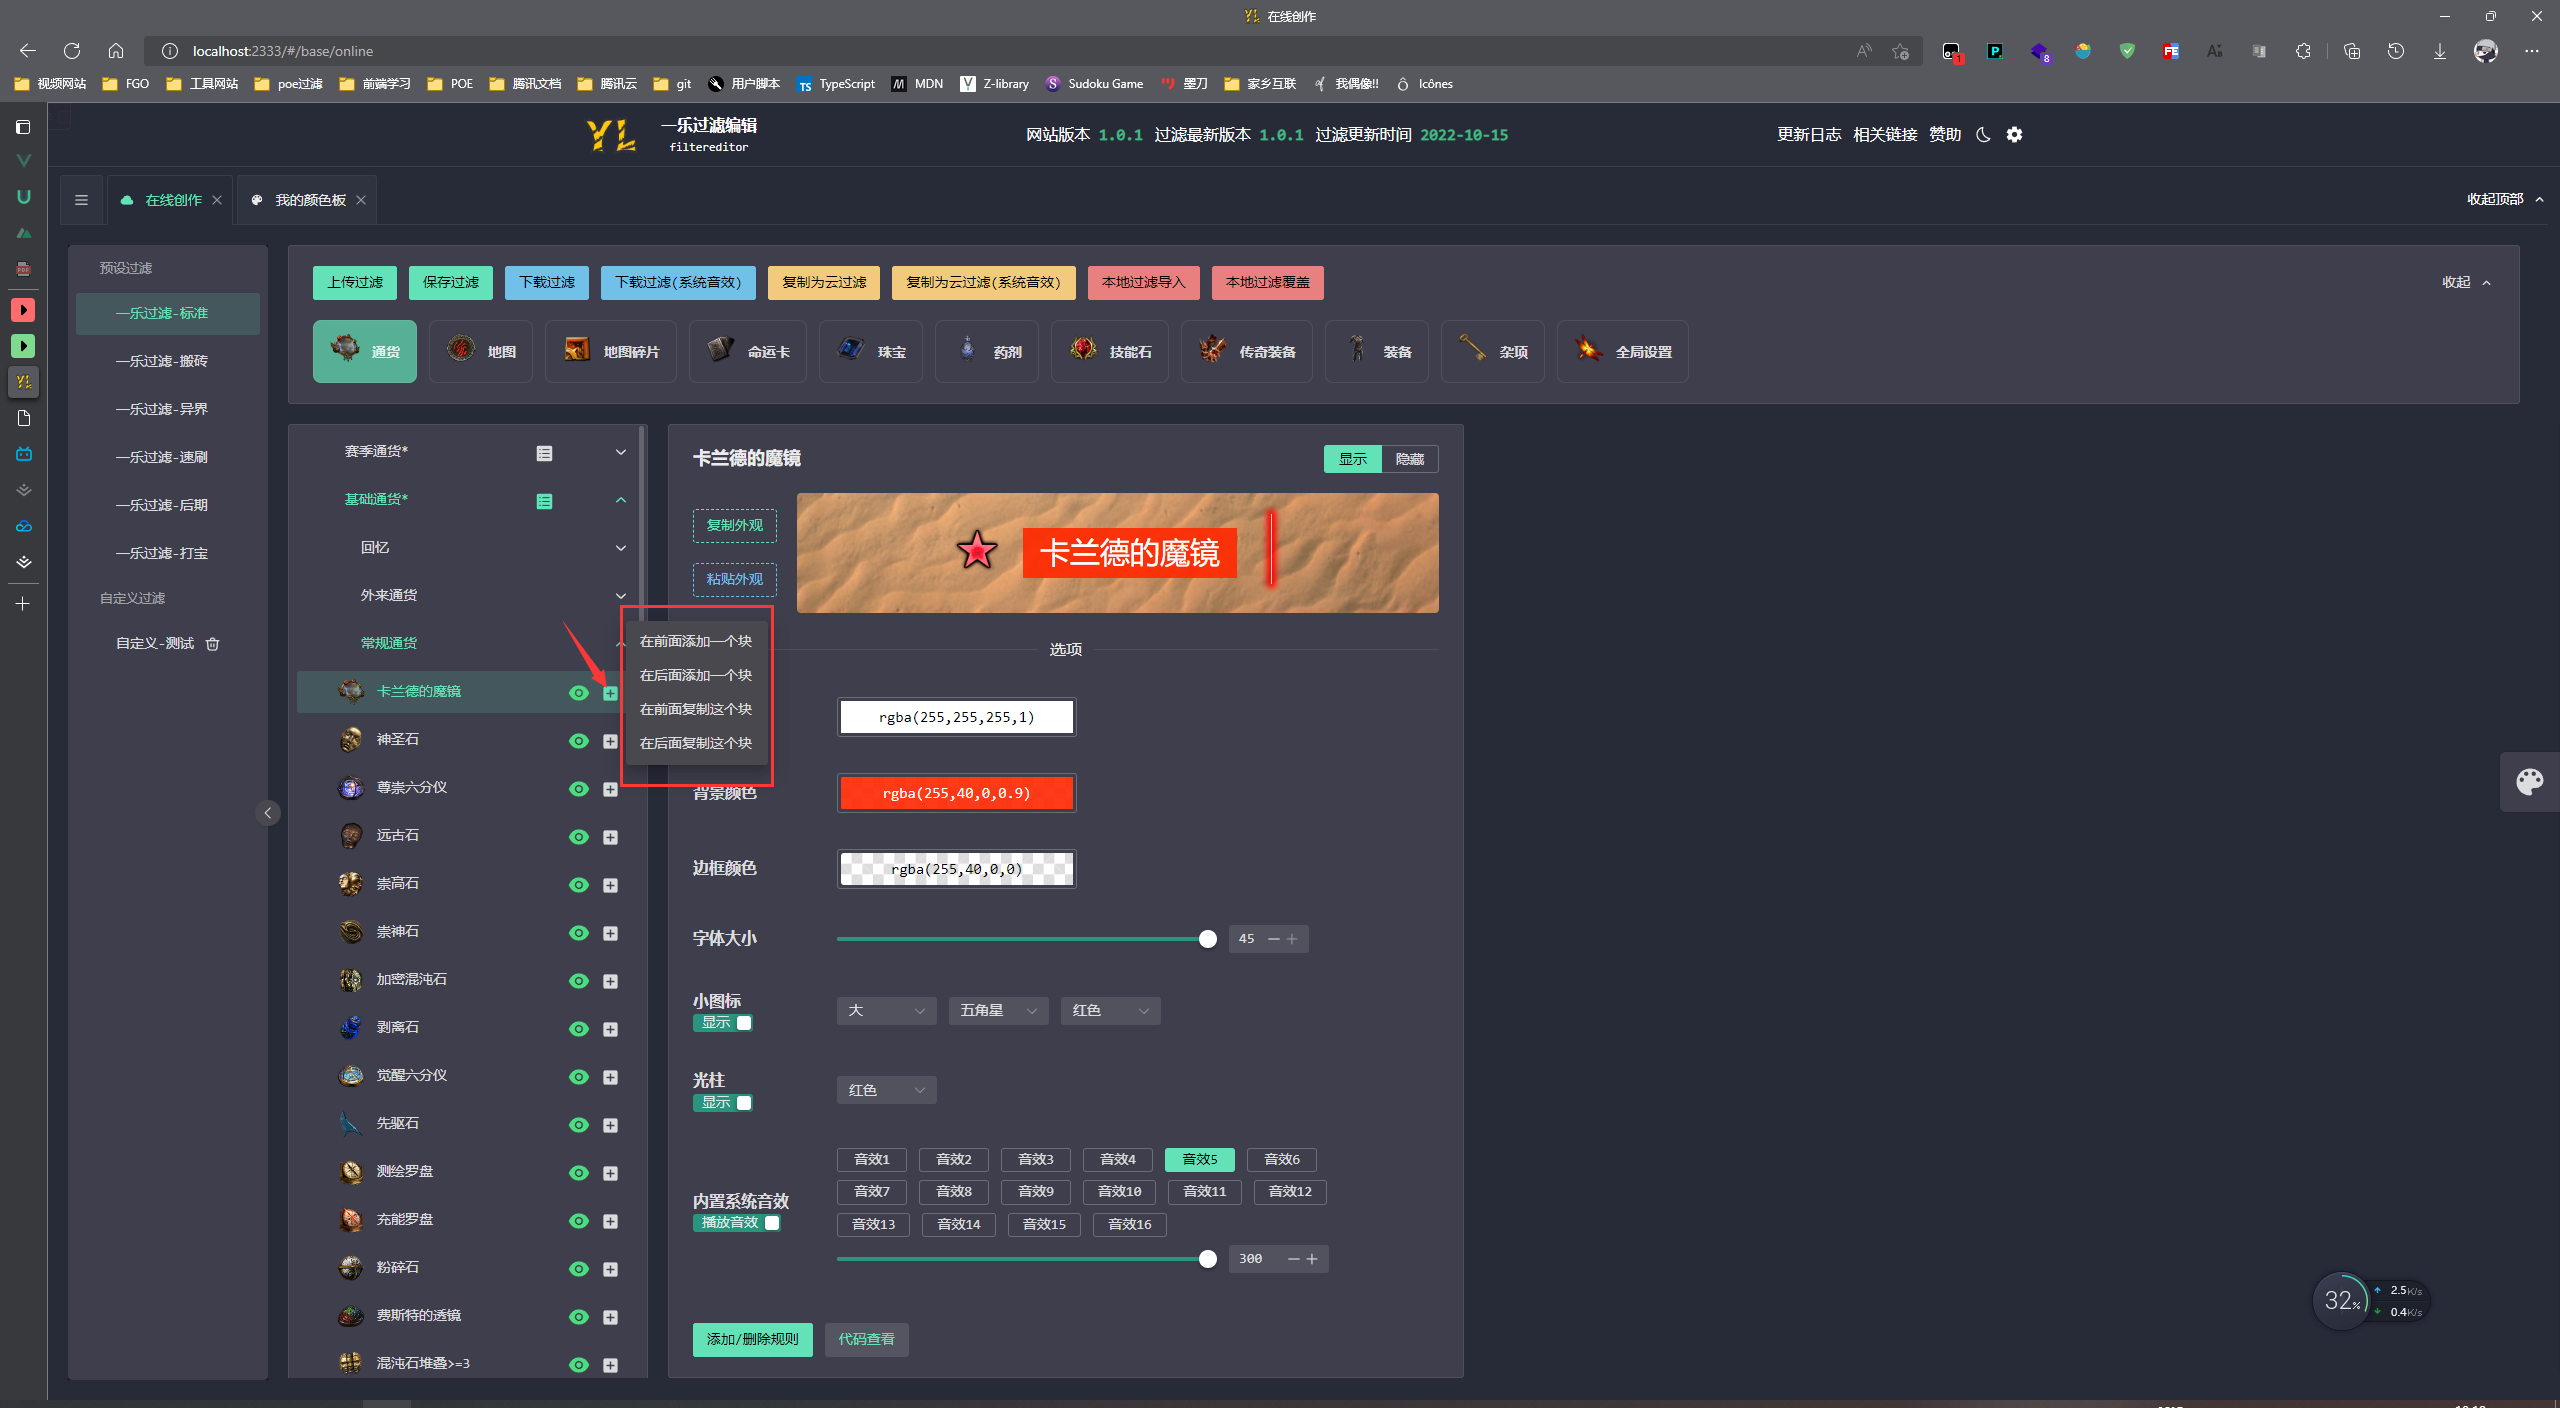The width and height of the screenshot is (2560, 1408).
Task: Collapse the 基础通货* group chevron
Action: [621, 500]
